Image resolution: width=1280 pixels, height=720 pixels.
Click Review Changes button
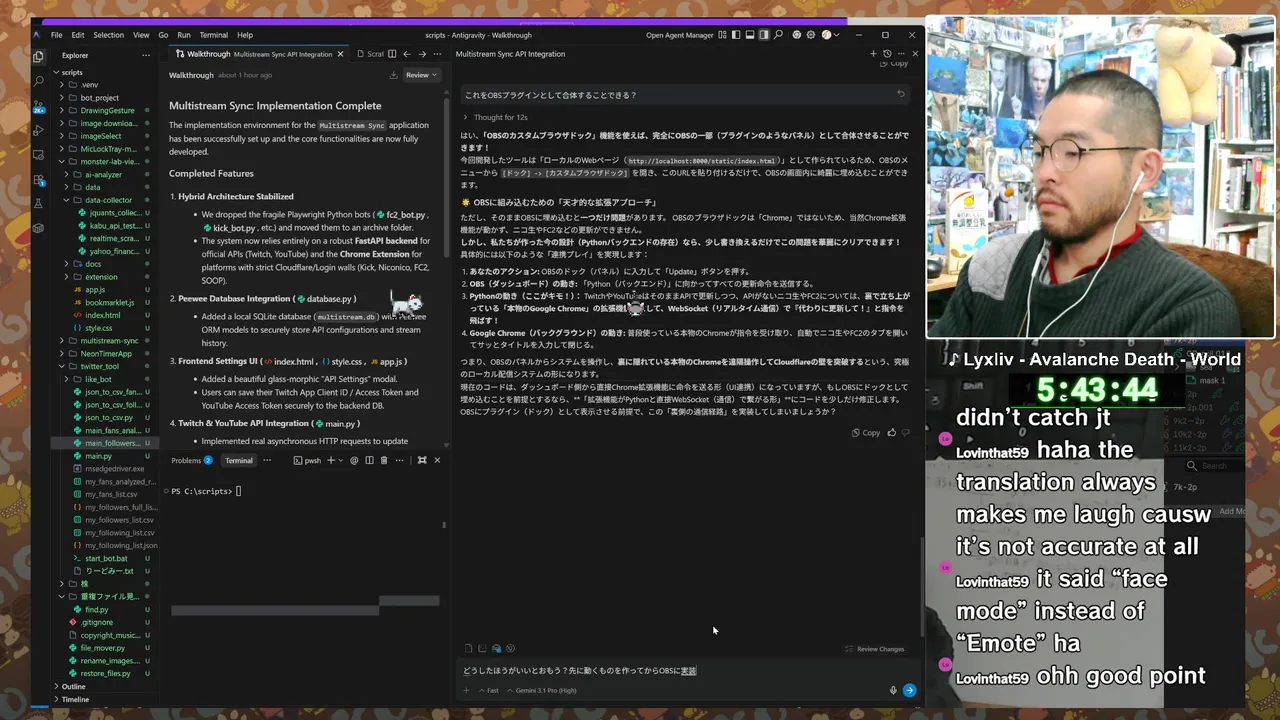(x=875, y=649)
